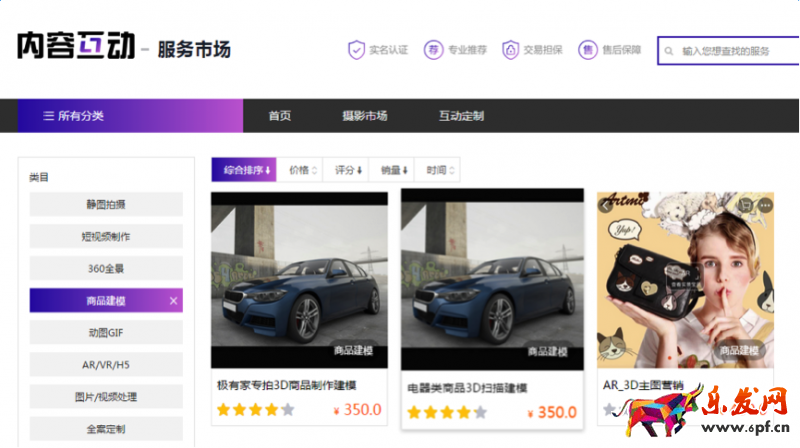
Task: Click the search magnifier icon
Action: coord(669,51)
